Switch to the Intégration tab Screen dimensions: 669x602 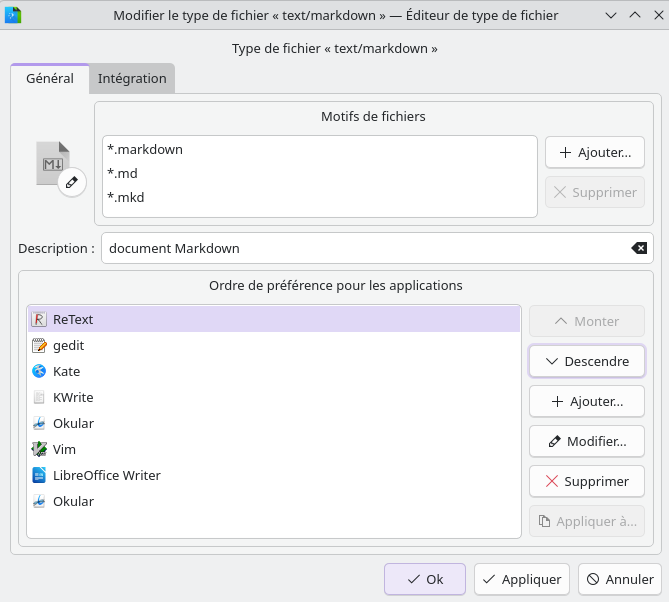[x=132, y=79]
